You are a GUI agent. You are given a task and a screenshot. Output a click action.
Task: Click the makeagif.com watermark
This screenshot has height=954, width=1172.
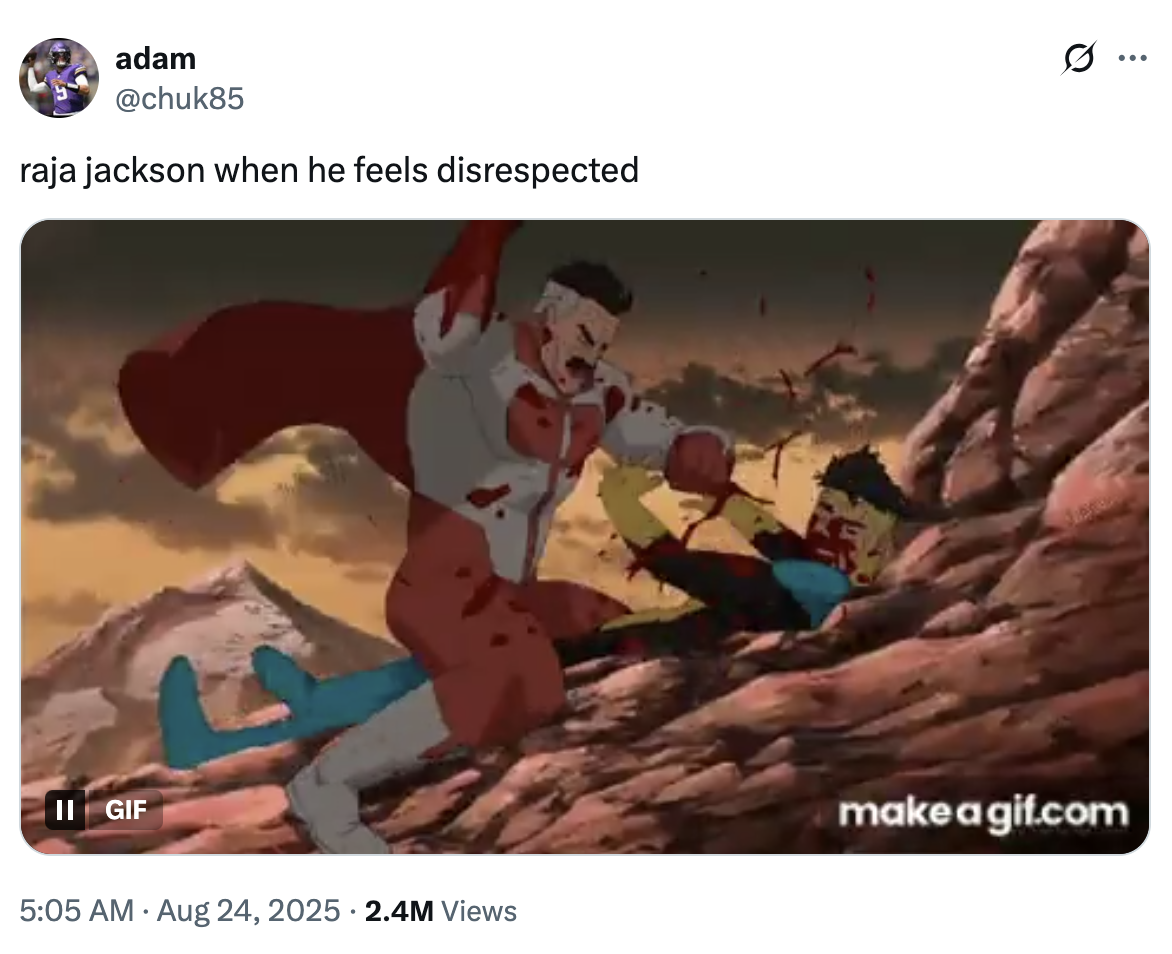click(x=983, y=813)
